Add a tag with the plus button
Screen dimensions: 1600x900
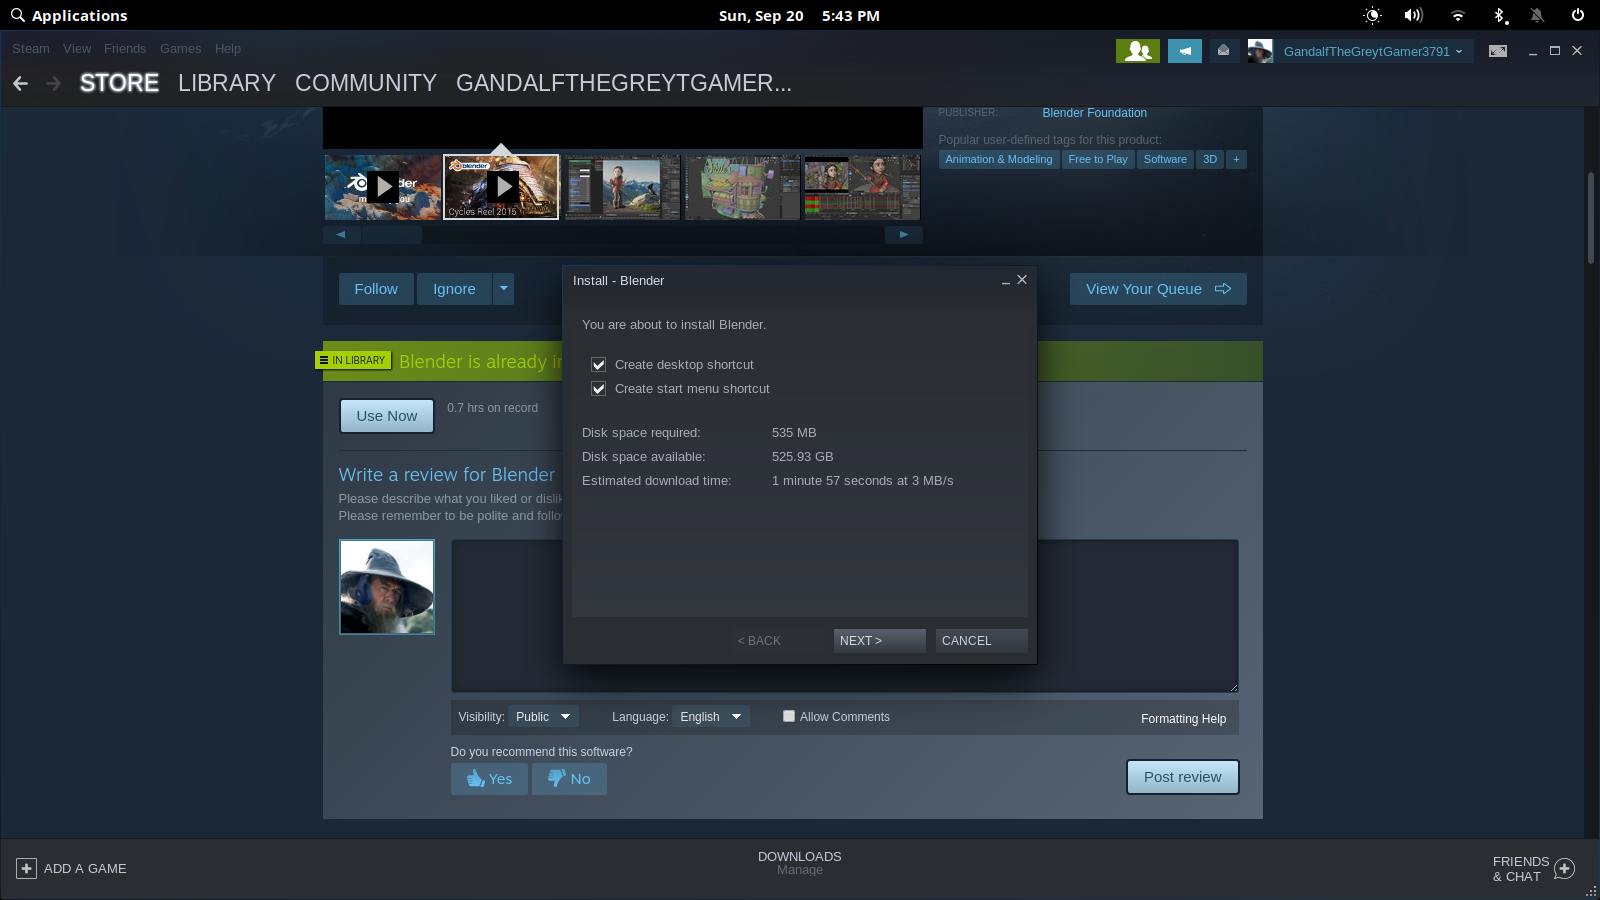point(1236,160)
